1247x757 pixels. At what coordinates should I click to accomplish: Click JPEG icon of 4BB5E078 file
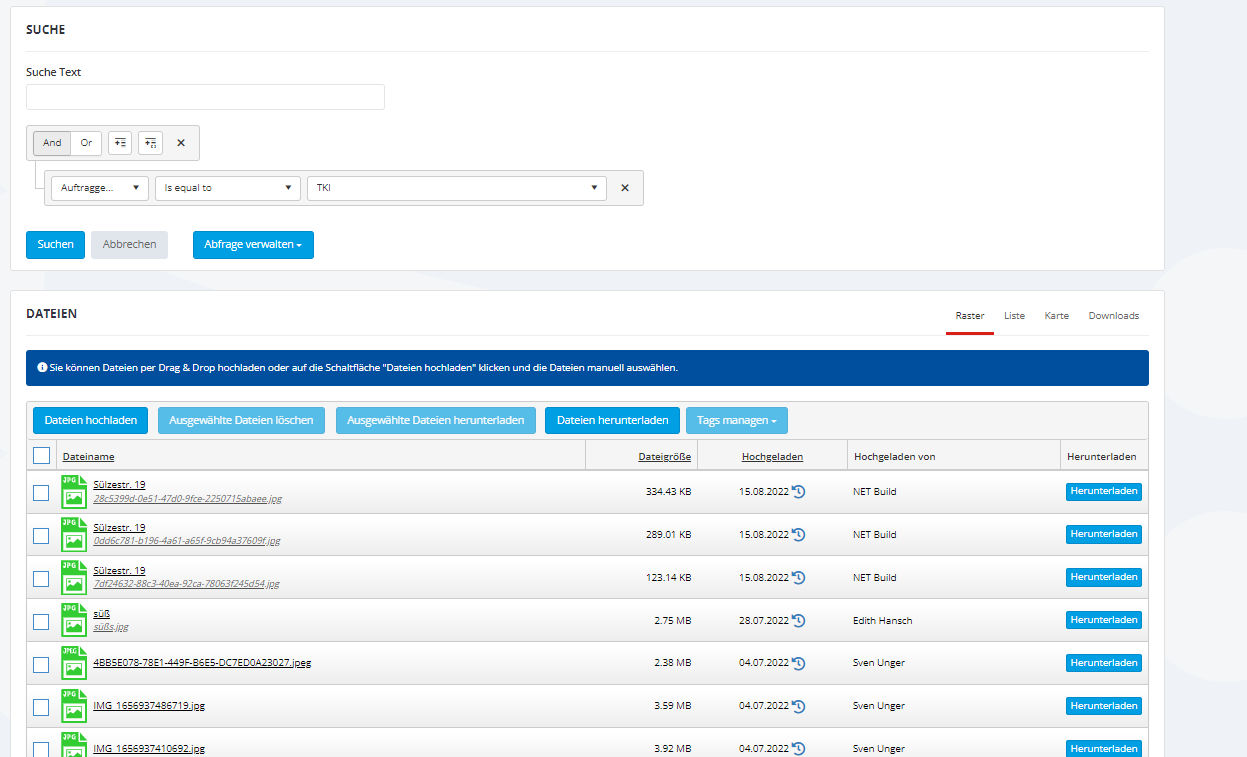click(73, 663)
